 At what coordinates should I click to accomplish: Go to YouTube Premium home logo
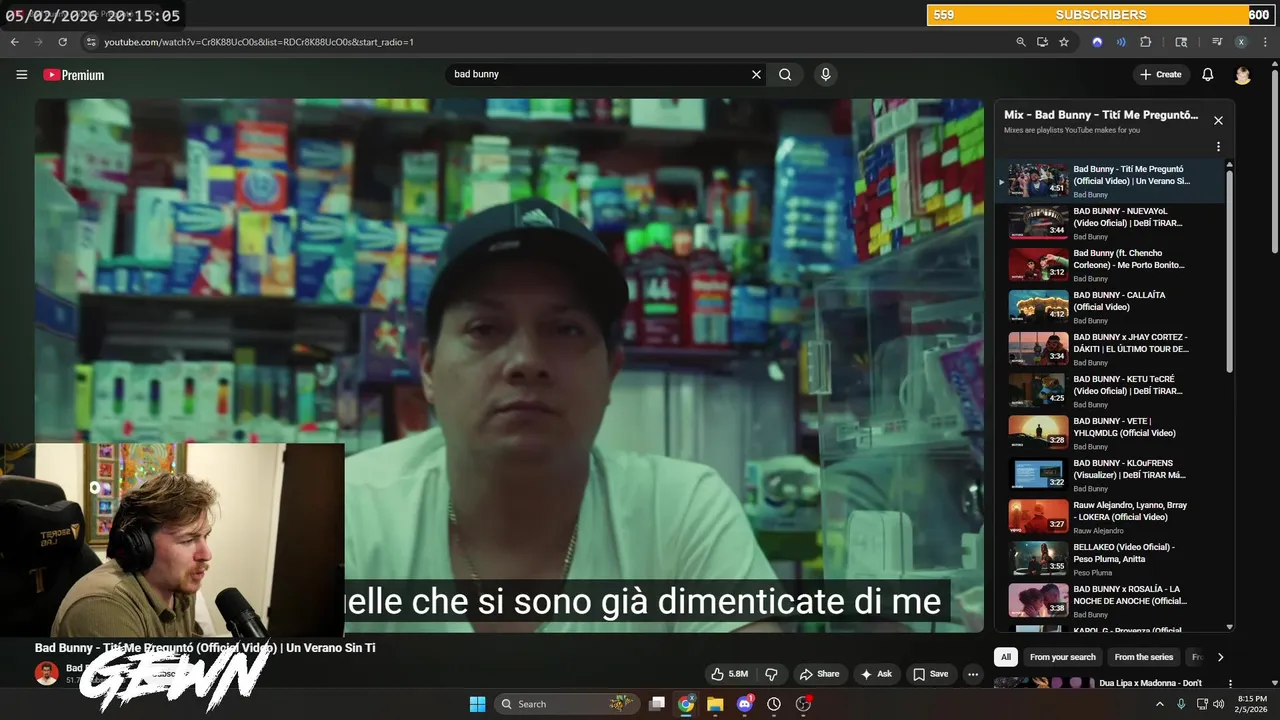(x=73, y=75)
